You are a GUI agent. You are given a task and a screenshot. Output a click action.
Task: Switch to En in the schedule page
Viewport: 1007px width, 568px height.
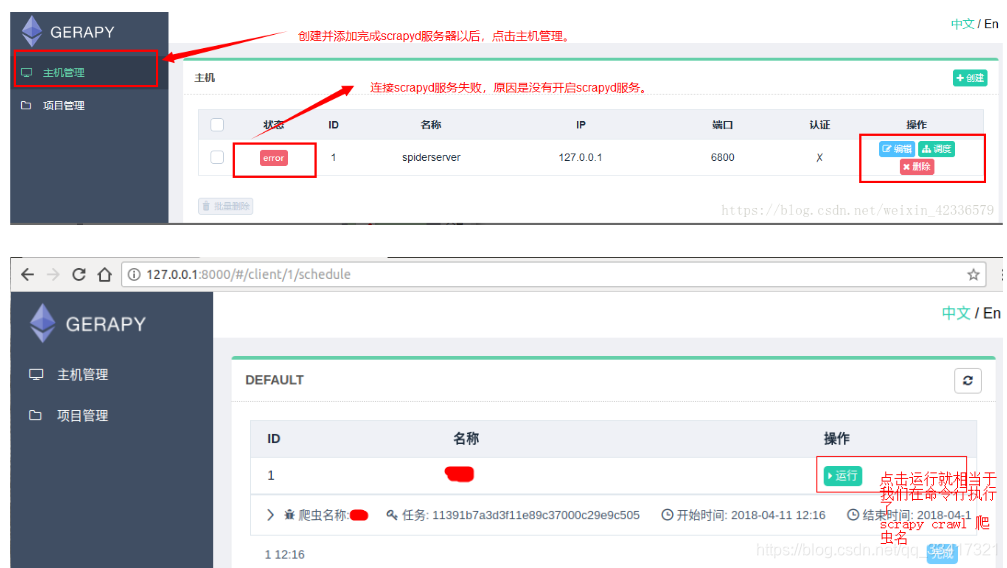[992, 313]
